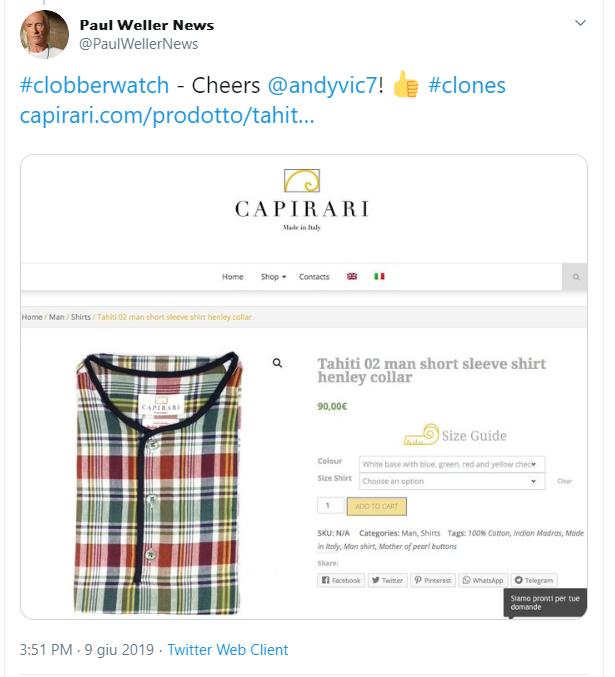This screenshot has width=615, height=677.
Task: Click the Capirari golden spiral logo
Action: click(x=302, y=180)
